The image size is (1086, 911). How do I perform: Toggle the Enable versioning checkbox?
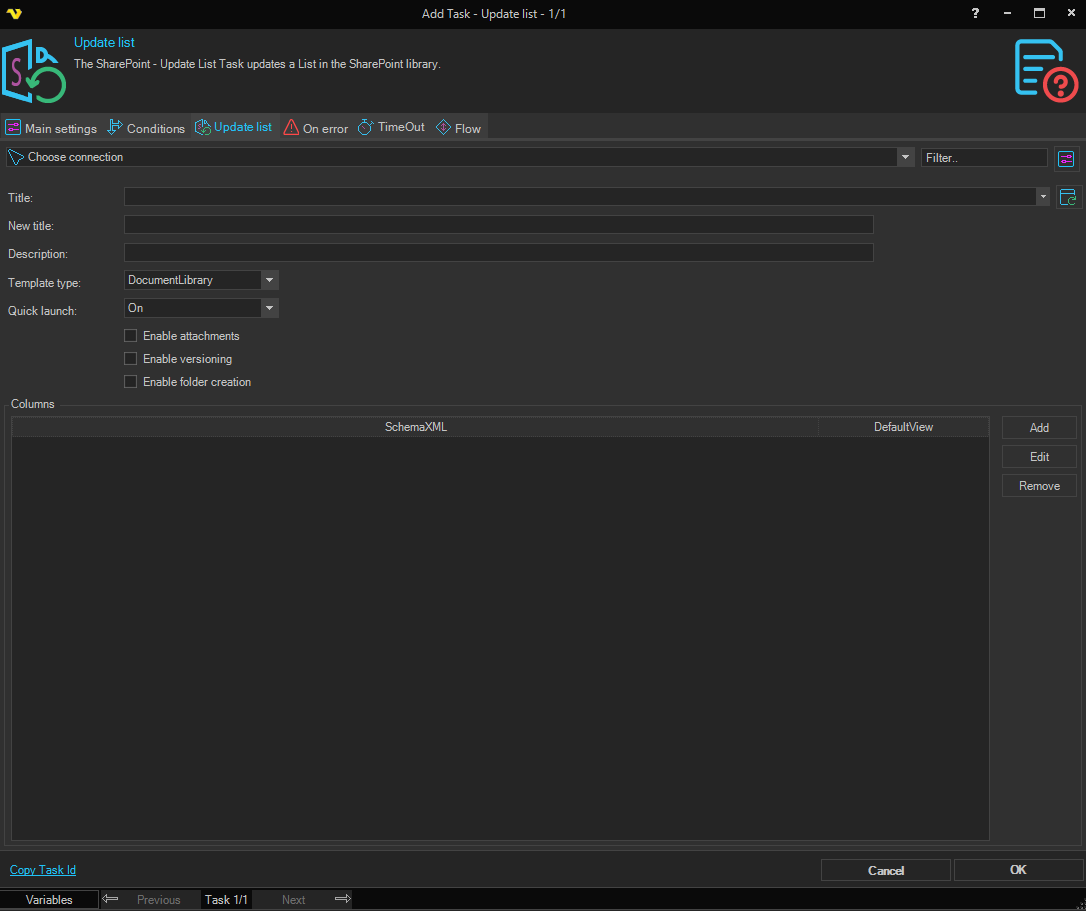click(130, 359)
